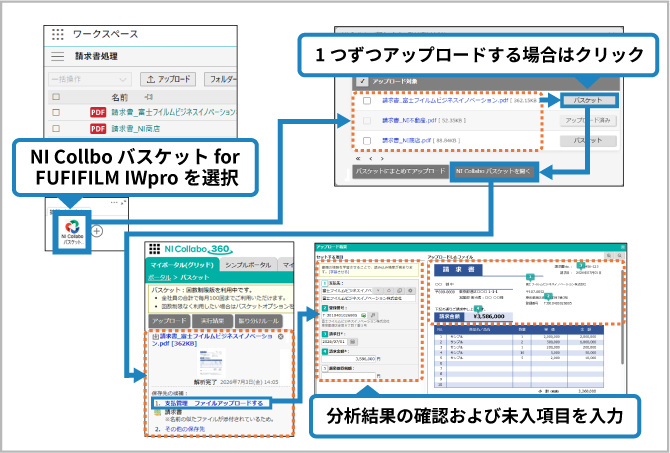
Task: Click the 名前 column header
Action: point(120,97)
